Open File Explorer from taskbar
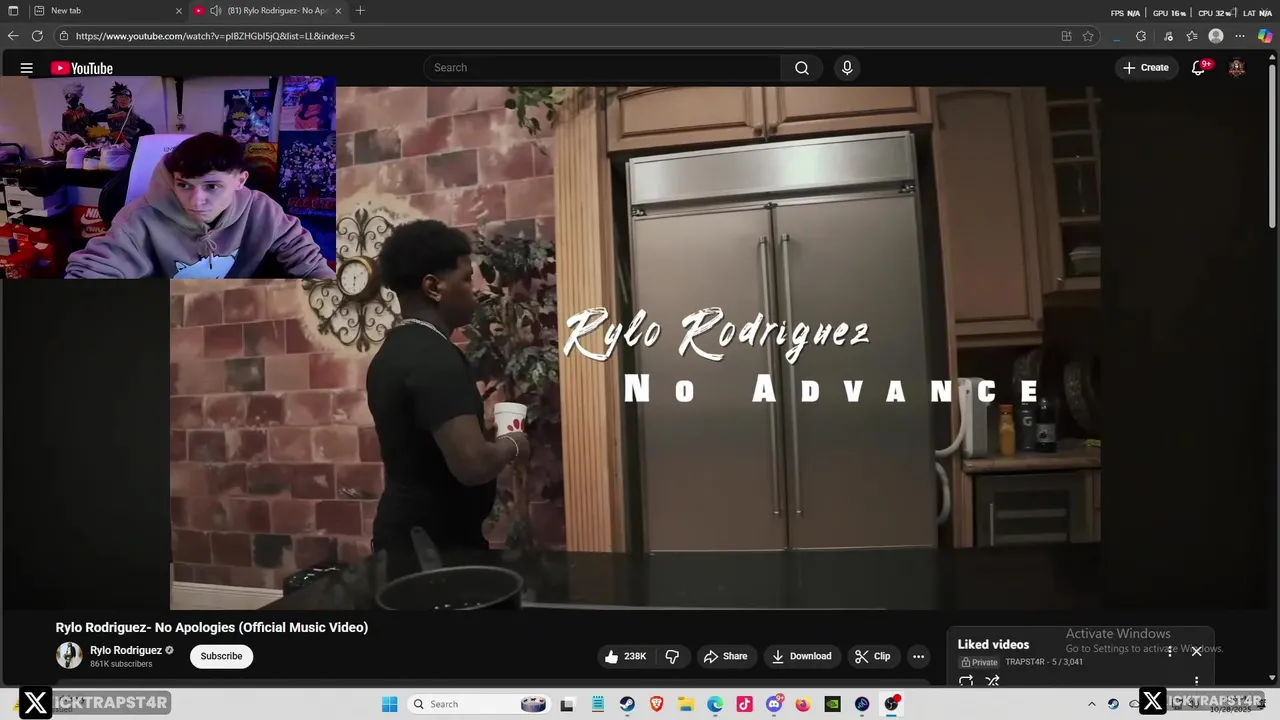Screen dimensions: 1280x720 [686, 704]
